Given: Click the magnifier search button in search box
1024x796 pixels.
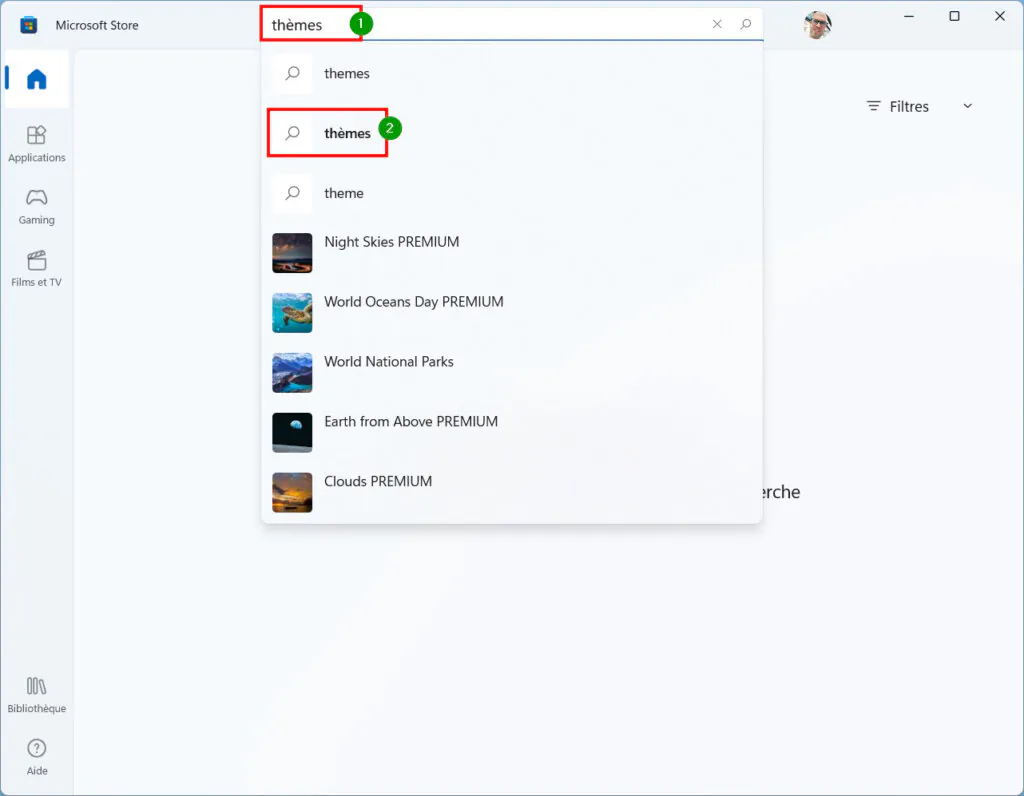Looking at the screenshot, I should 746,24.
